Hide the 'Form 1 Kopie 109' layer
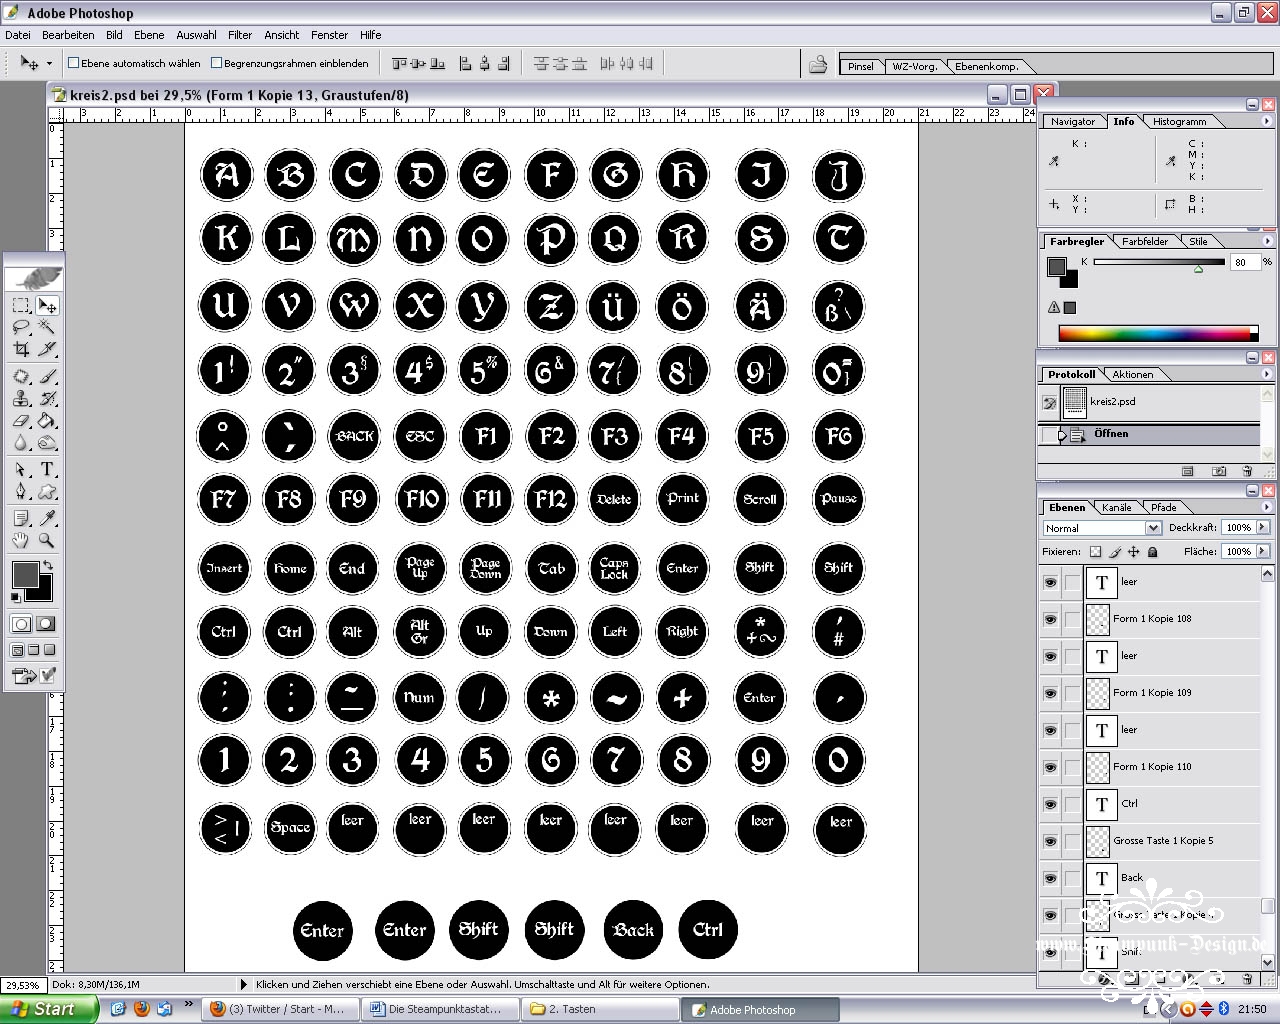 [1050, 693]
